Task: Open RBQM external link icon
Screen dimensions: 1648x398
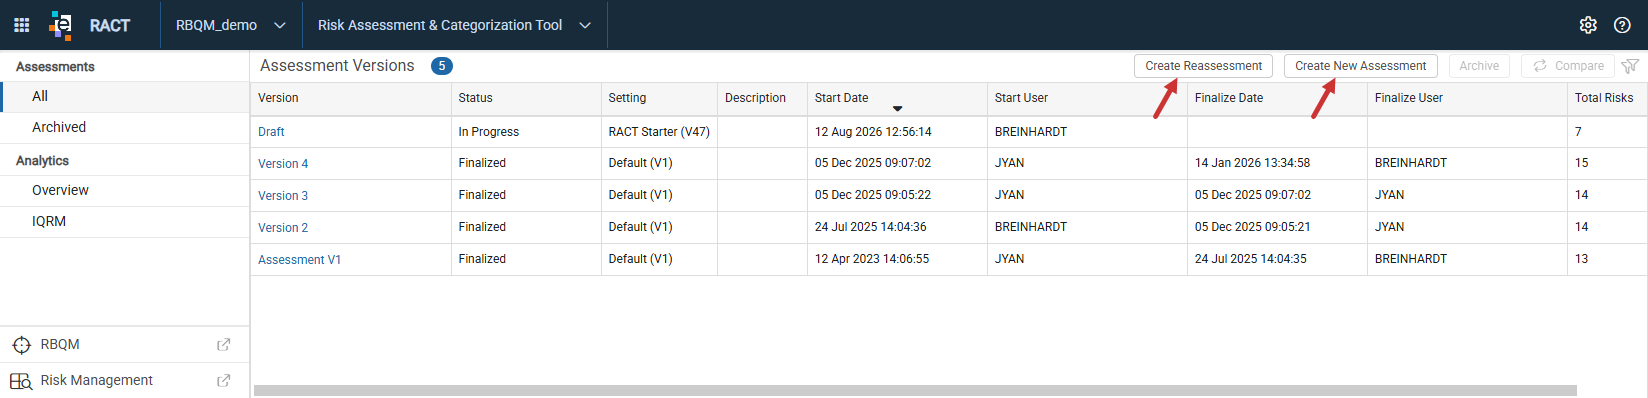Action: [x=224, y=345]
